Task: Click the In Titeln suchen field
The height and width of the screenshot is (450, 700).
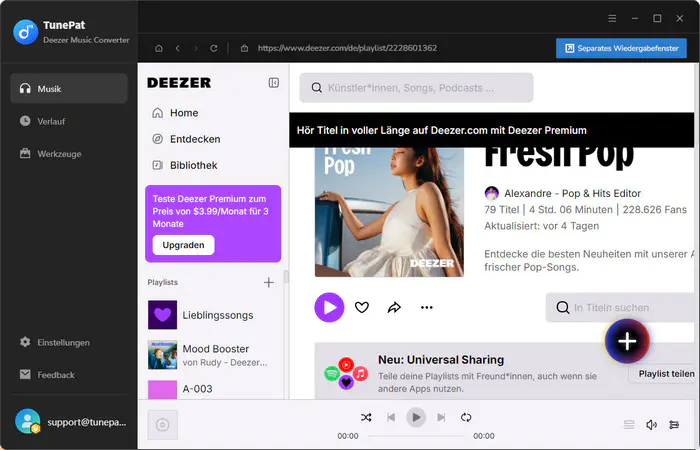Action: point(621,307)
